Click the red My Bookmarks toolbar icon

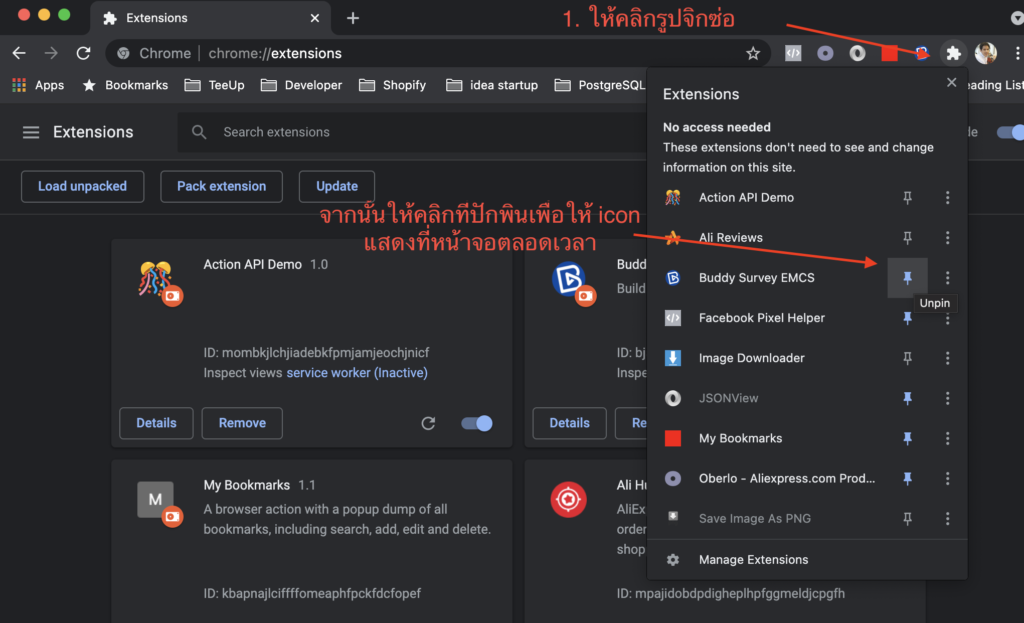point(889,53)
